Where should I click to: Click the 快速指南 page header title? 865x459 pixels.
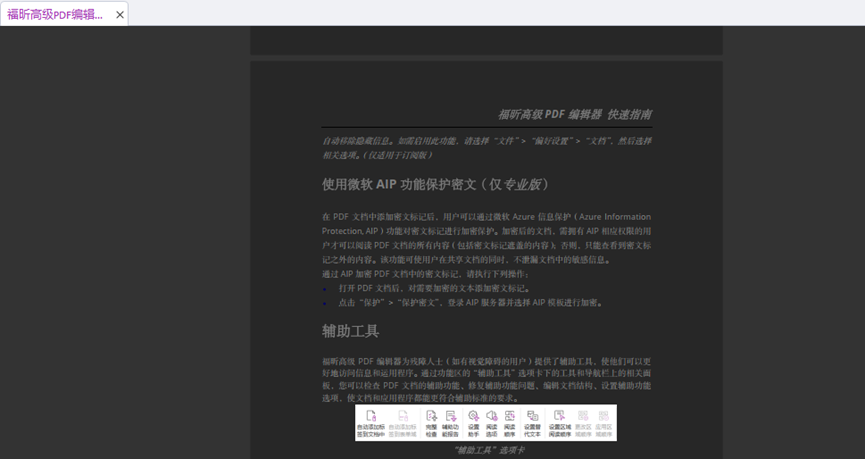coord(574,114)
